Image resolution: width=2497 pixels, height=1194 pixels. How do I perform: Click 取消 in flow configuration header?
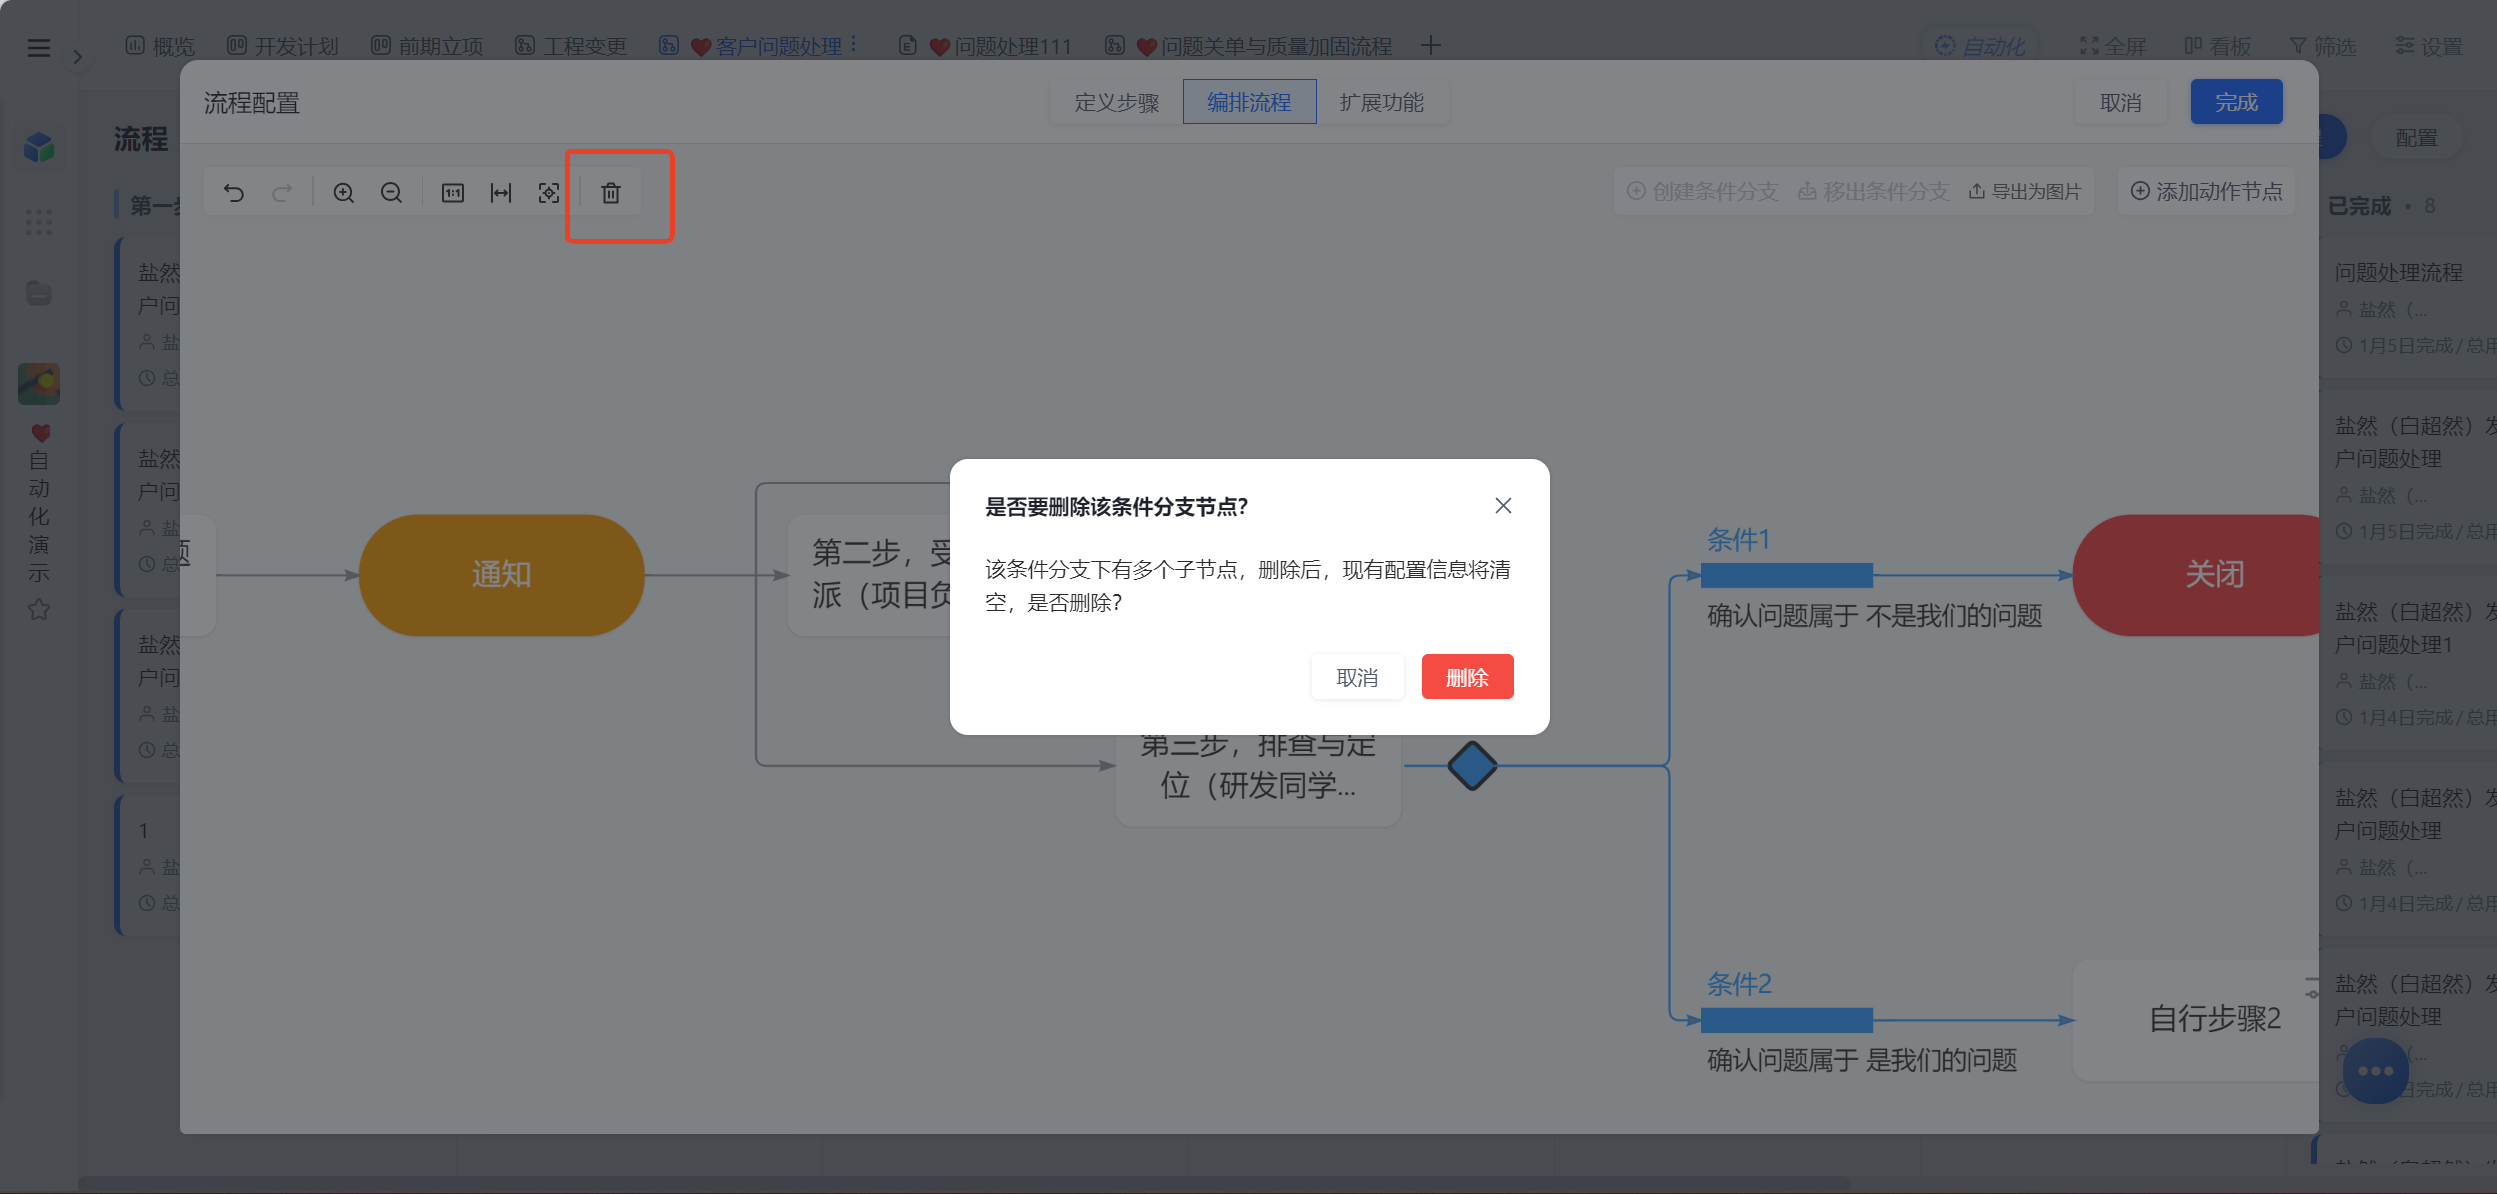[2120, 102]
